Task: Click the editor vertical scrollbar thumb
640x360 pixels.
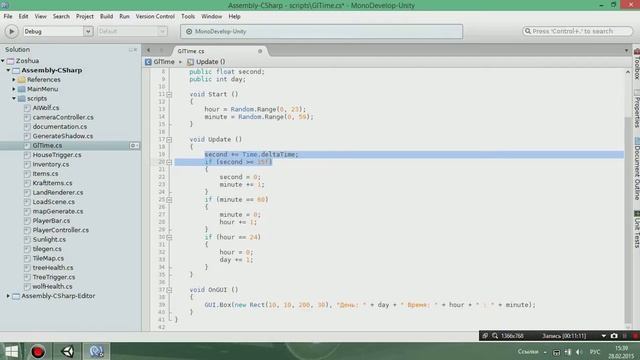Action: 628,220
